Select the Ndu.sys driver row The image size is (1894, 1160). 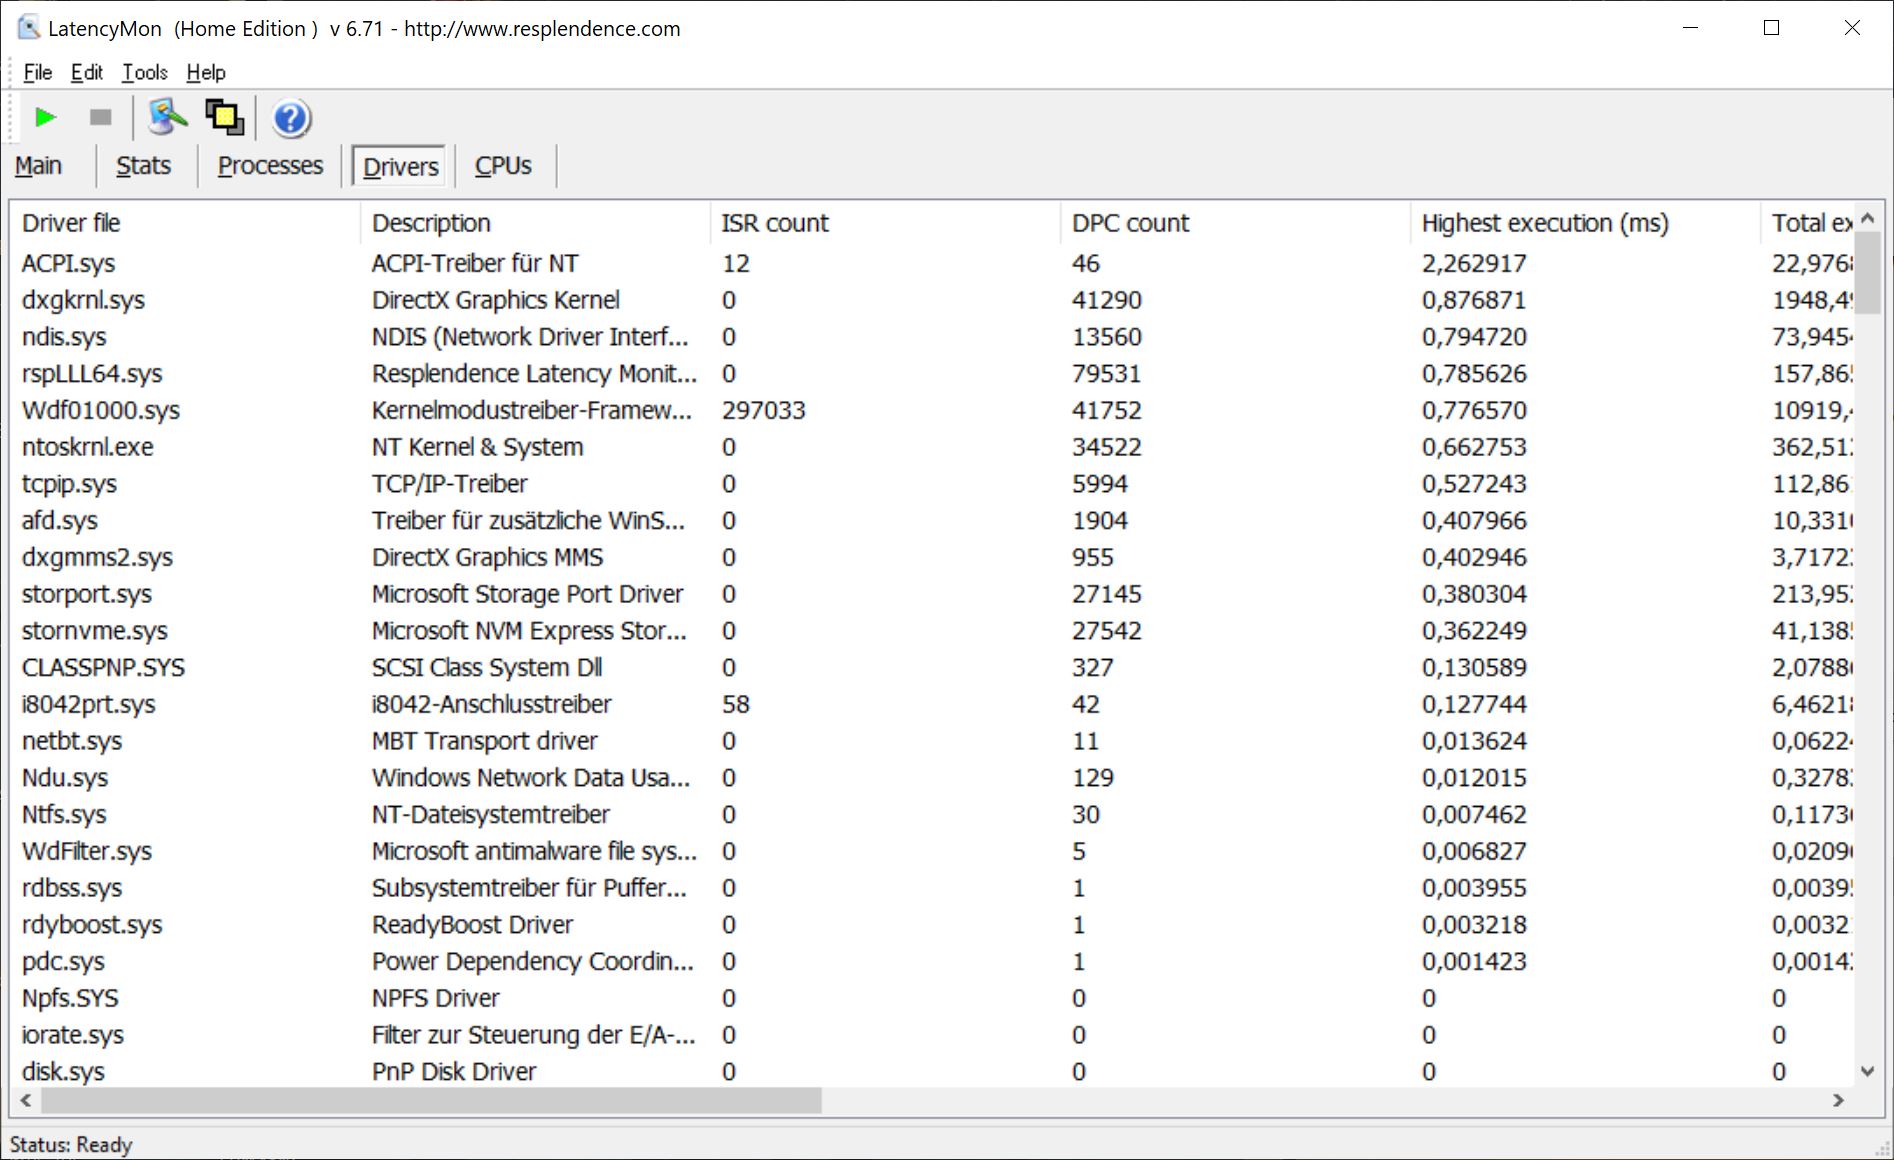pyautogui.click(x=932, y=778)
